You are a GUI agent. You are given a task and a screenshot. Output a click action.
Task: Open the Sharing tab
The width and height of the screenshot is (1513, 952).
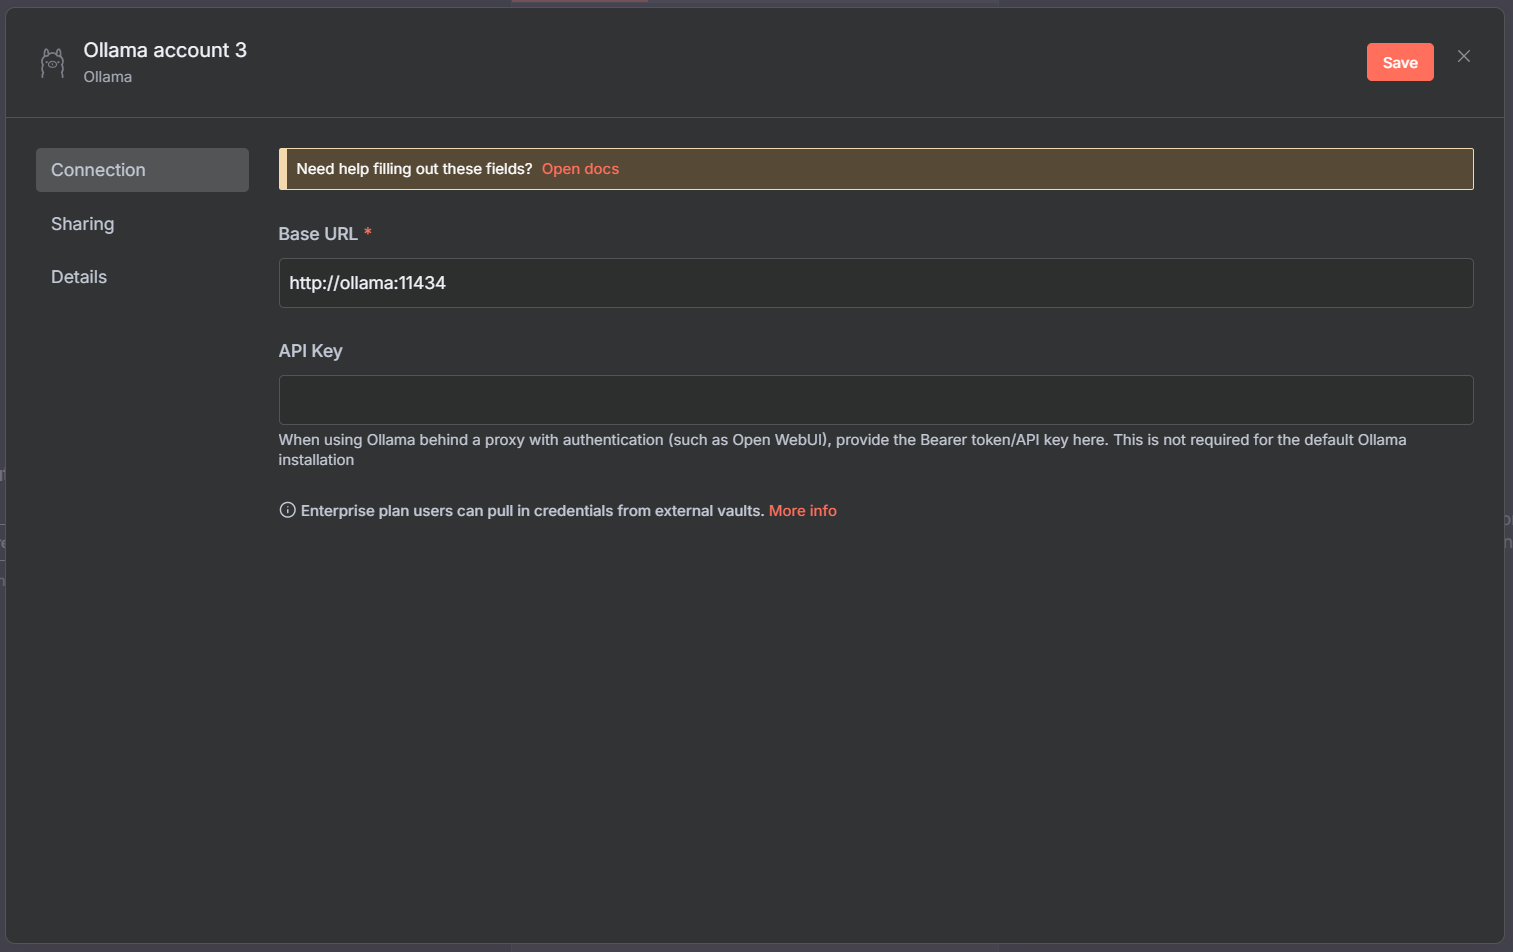[x=83, y=224]
